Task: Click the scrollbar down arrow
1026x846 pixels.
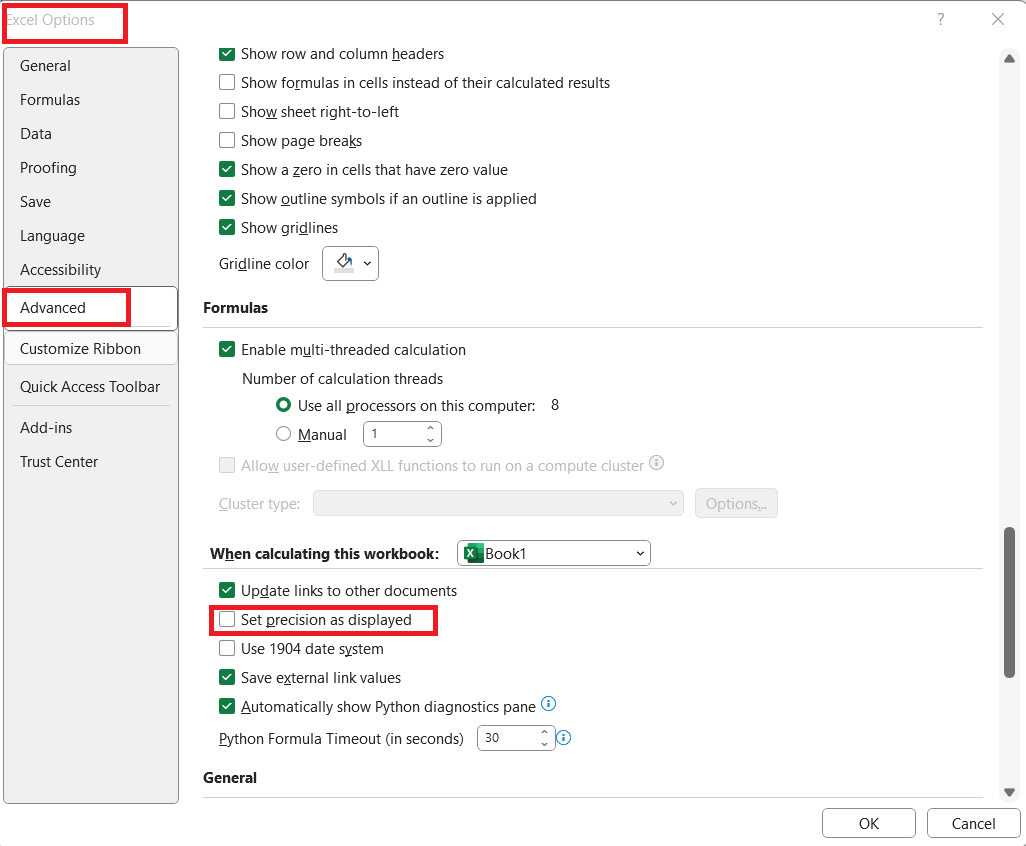Action: click(x=1009, y=792)
